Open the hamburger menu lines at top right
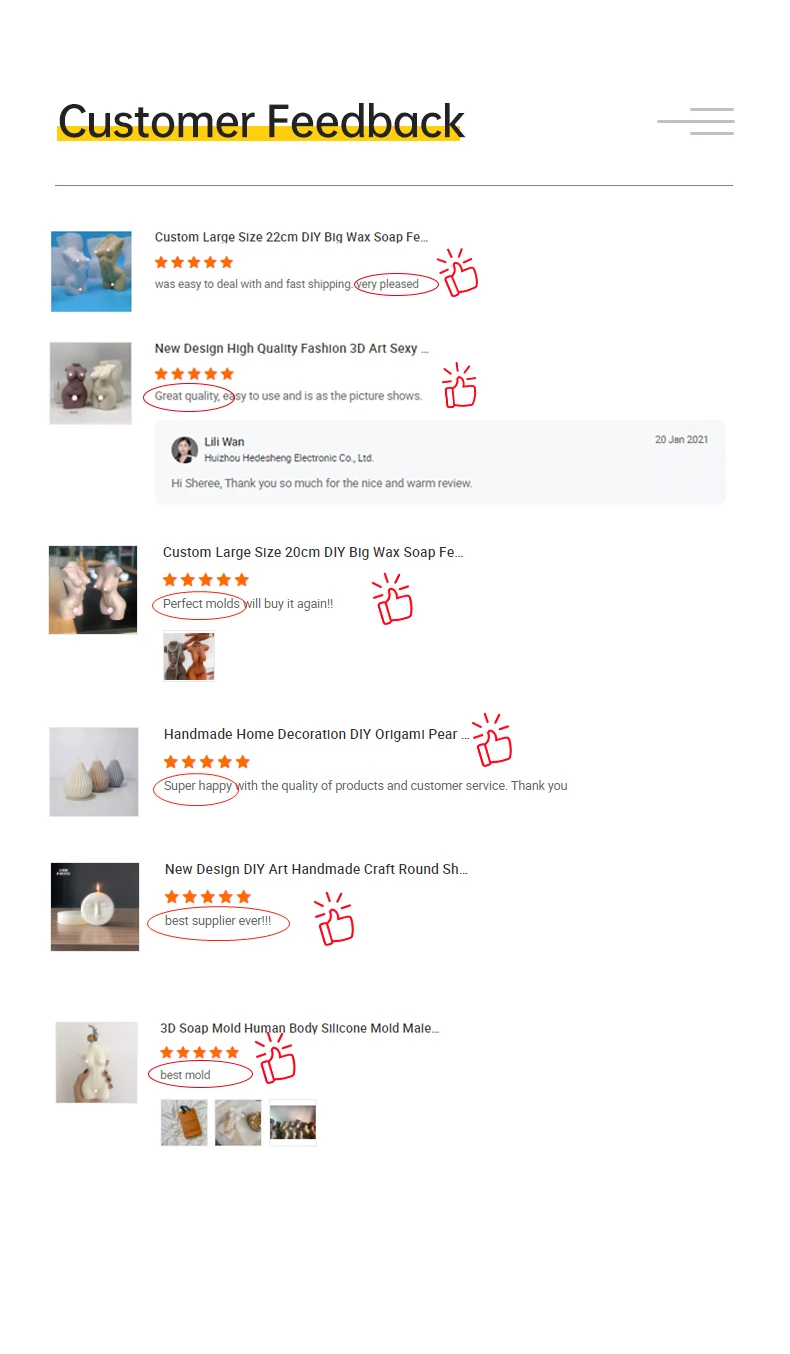The height and width of the screenshot is (1354, 790). point(696,121)
